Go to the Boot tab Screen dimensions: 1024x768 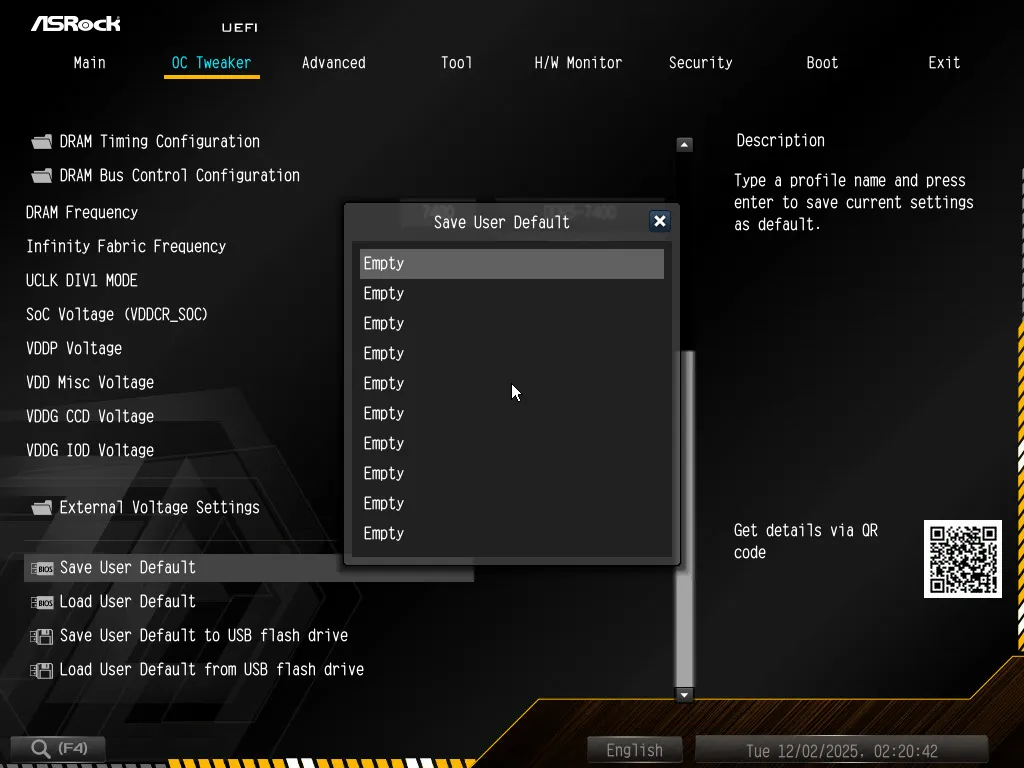(822, 63)
